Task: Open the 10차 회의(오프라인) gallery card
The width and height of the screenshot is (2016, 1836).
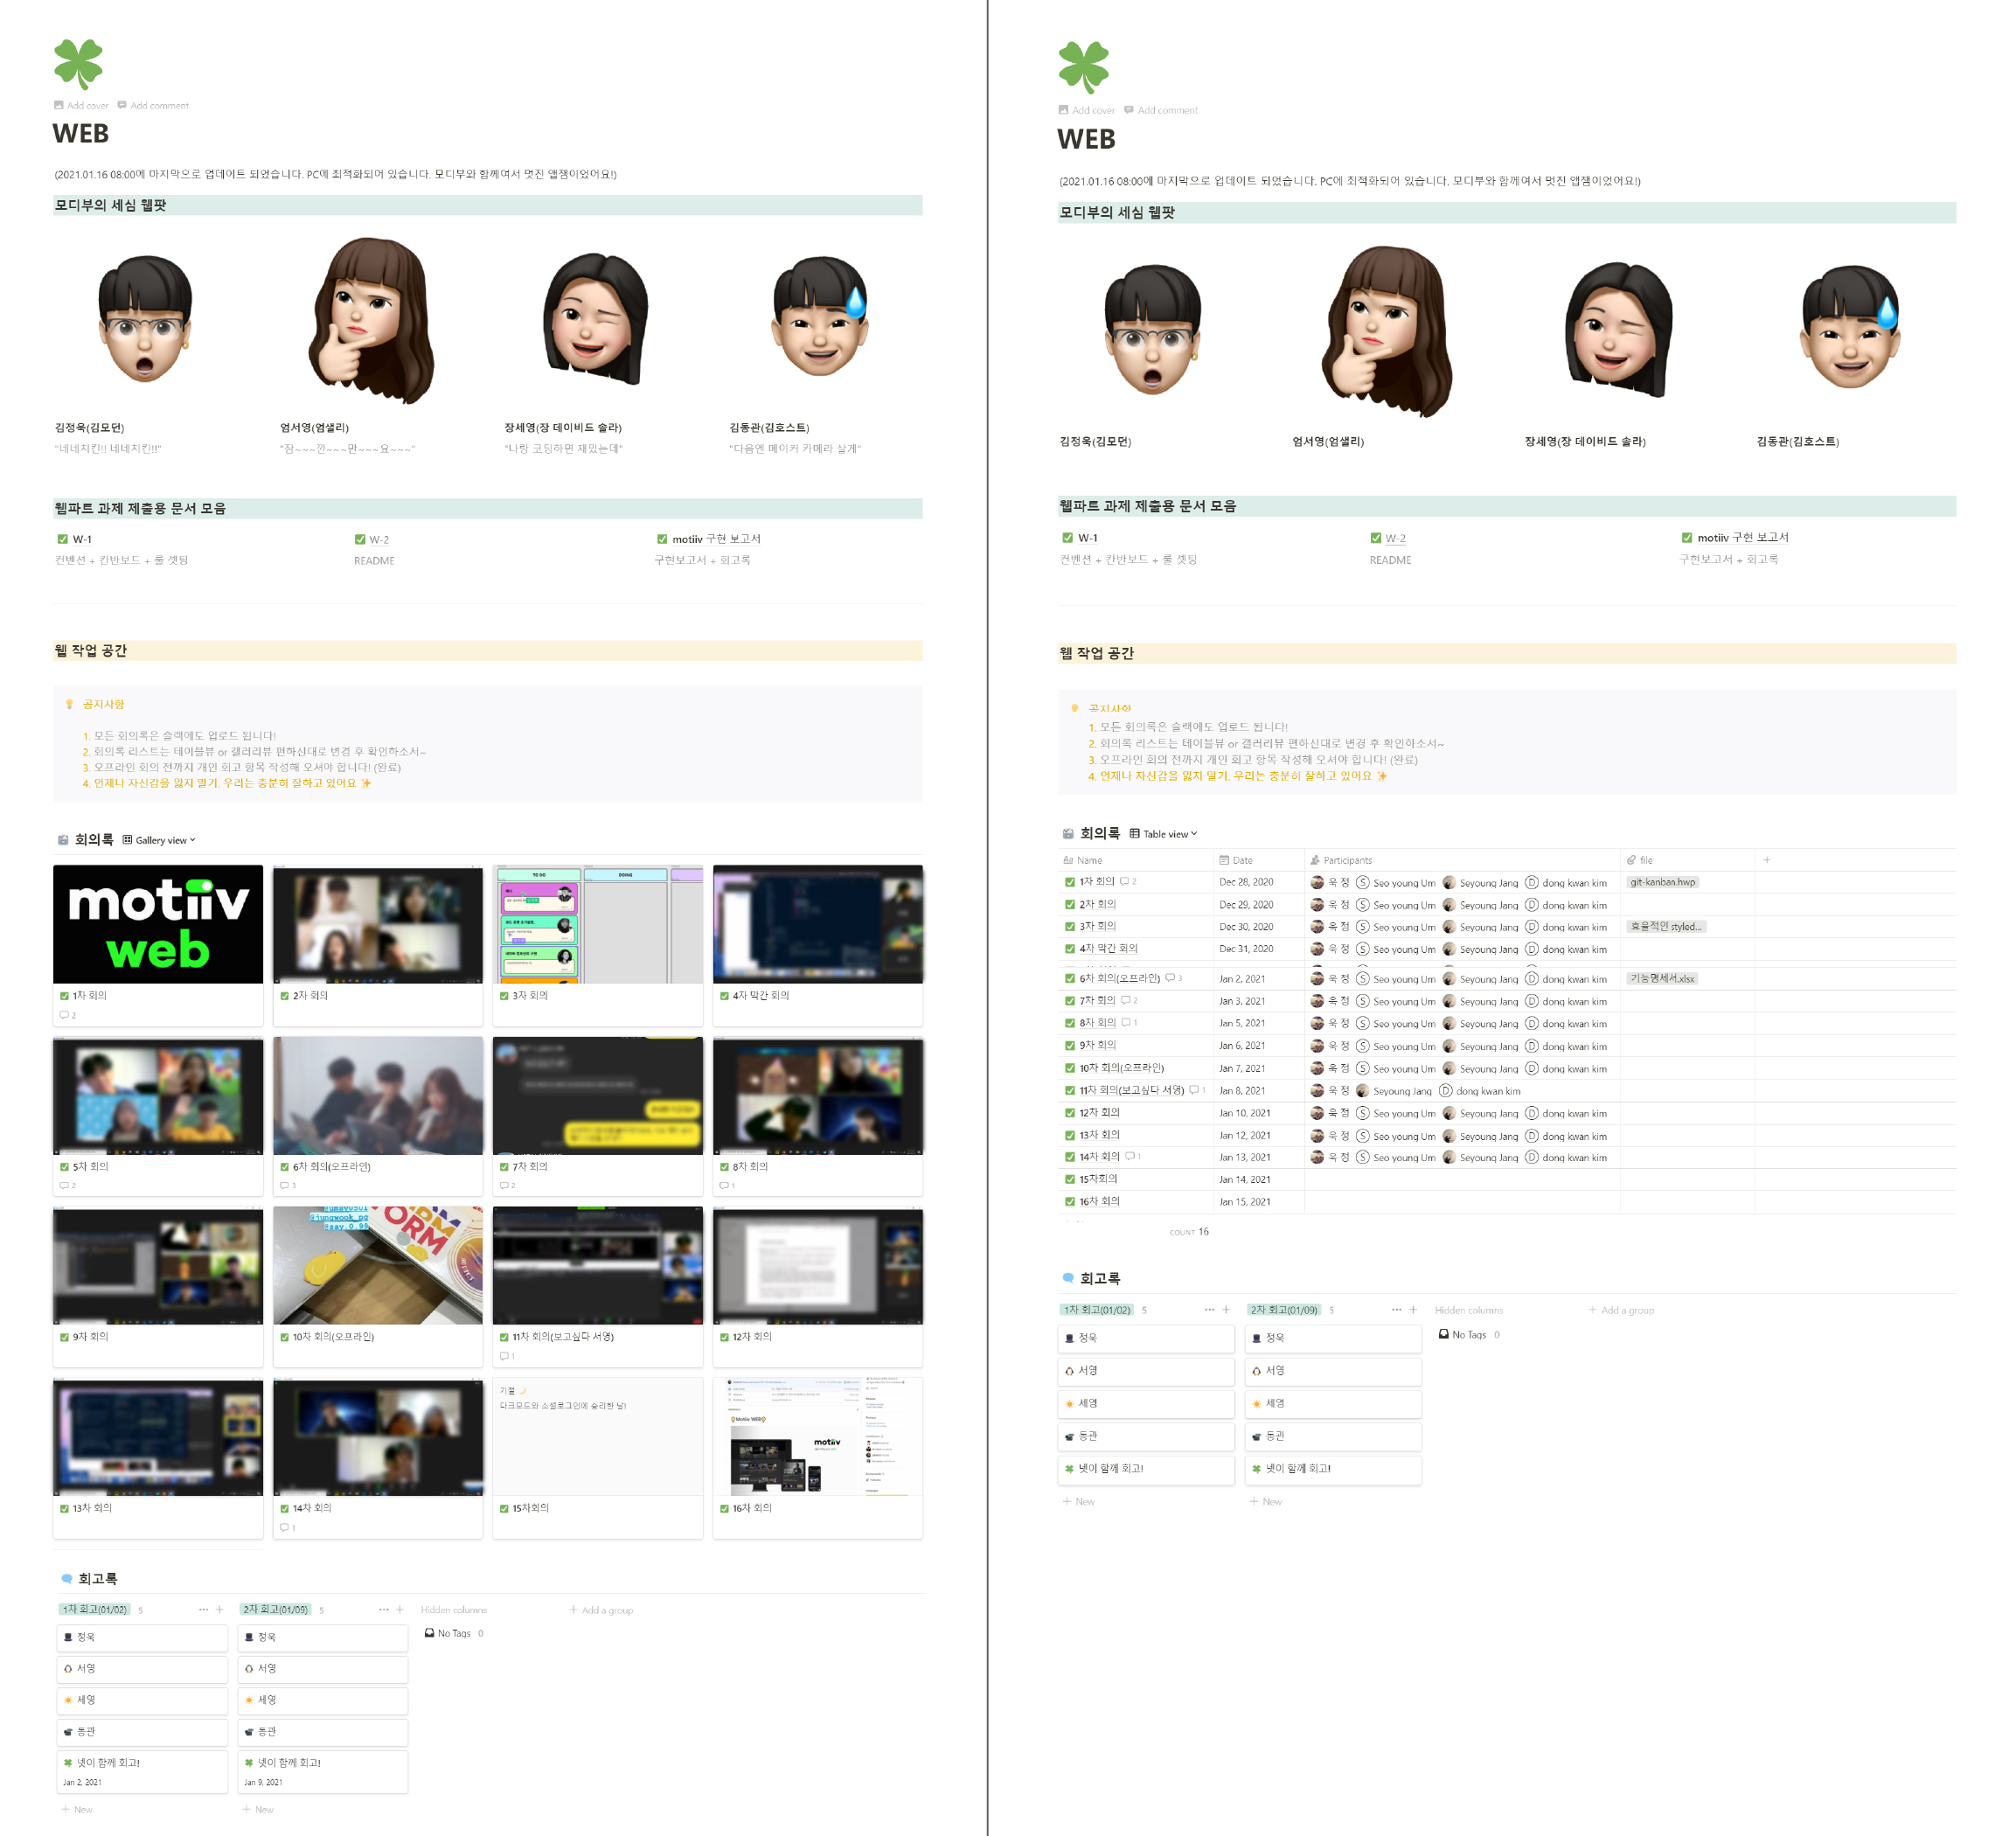Action: click(x=378, y=1285)
